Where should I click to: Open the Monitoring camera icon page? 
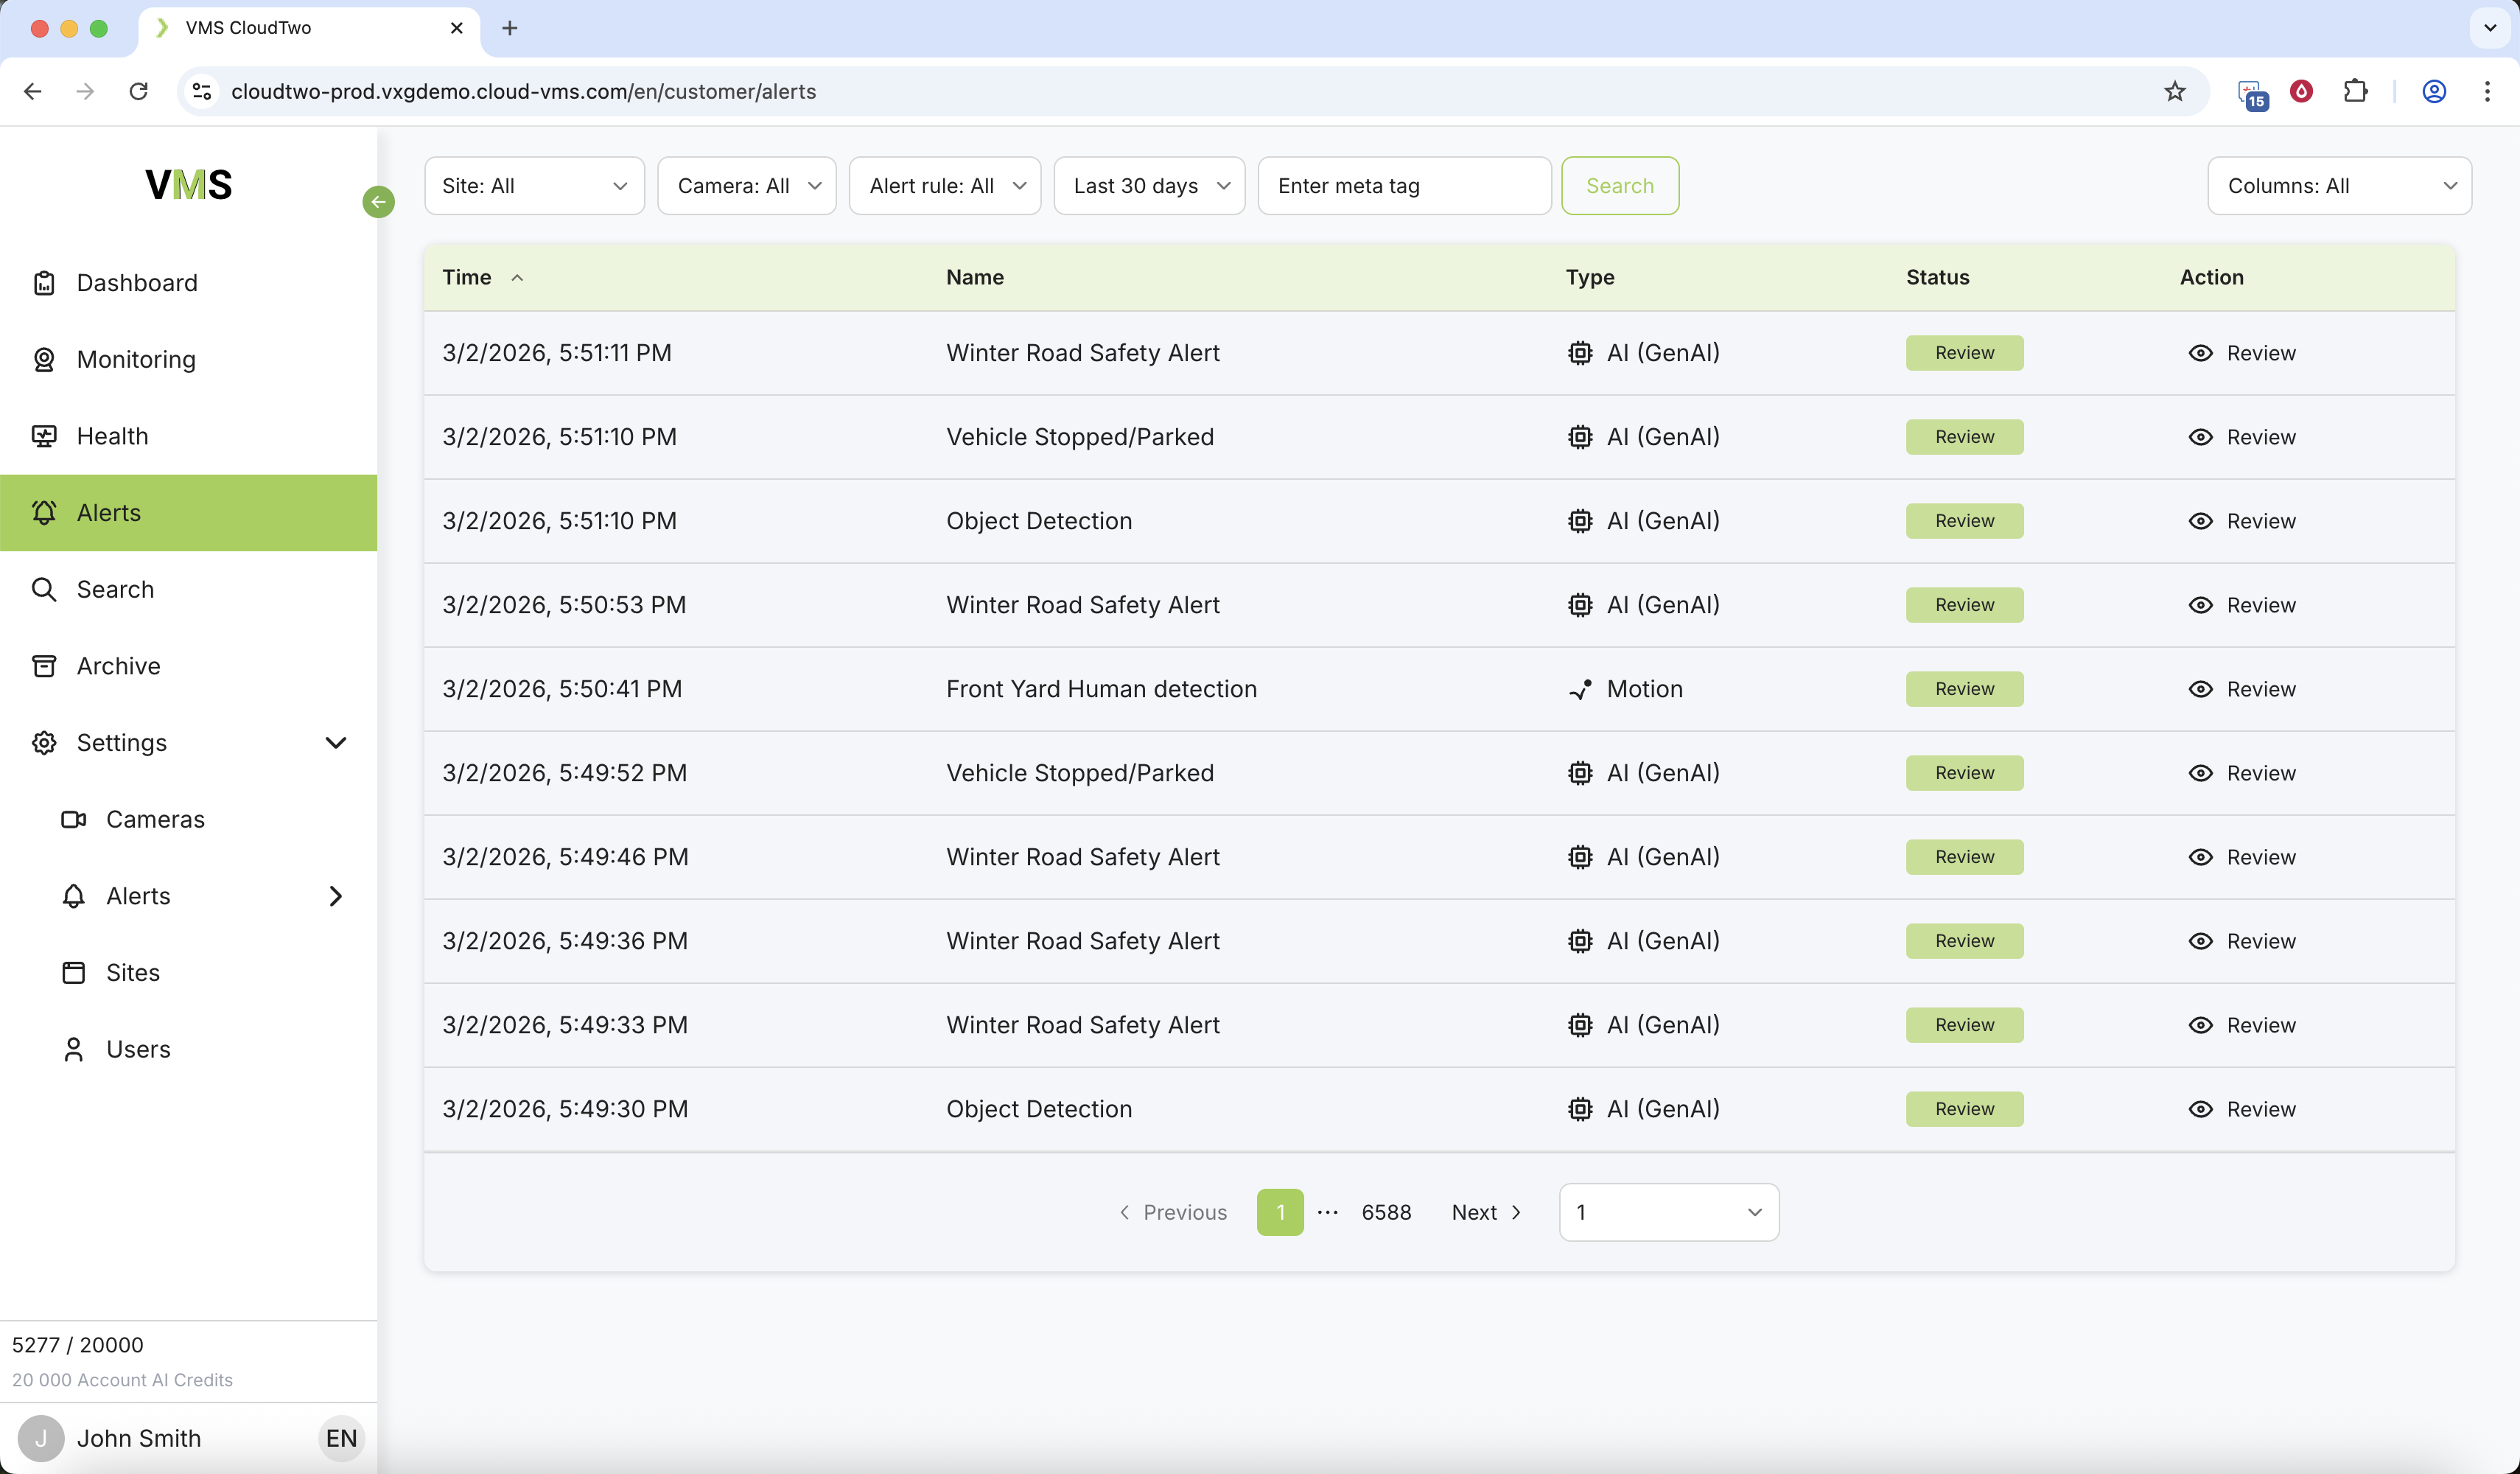point(44,360)
